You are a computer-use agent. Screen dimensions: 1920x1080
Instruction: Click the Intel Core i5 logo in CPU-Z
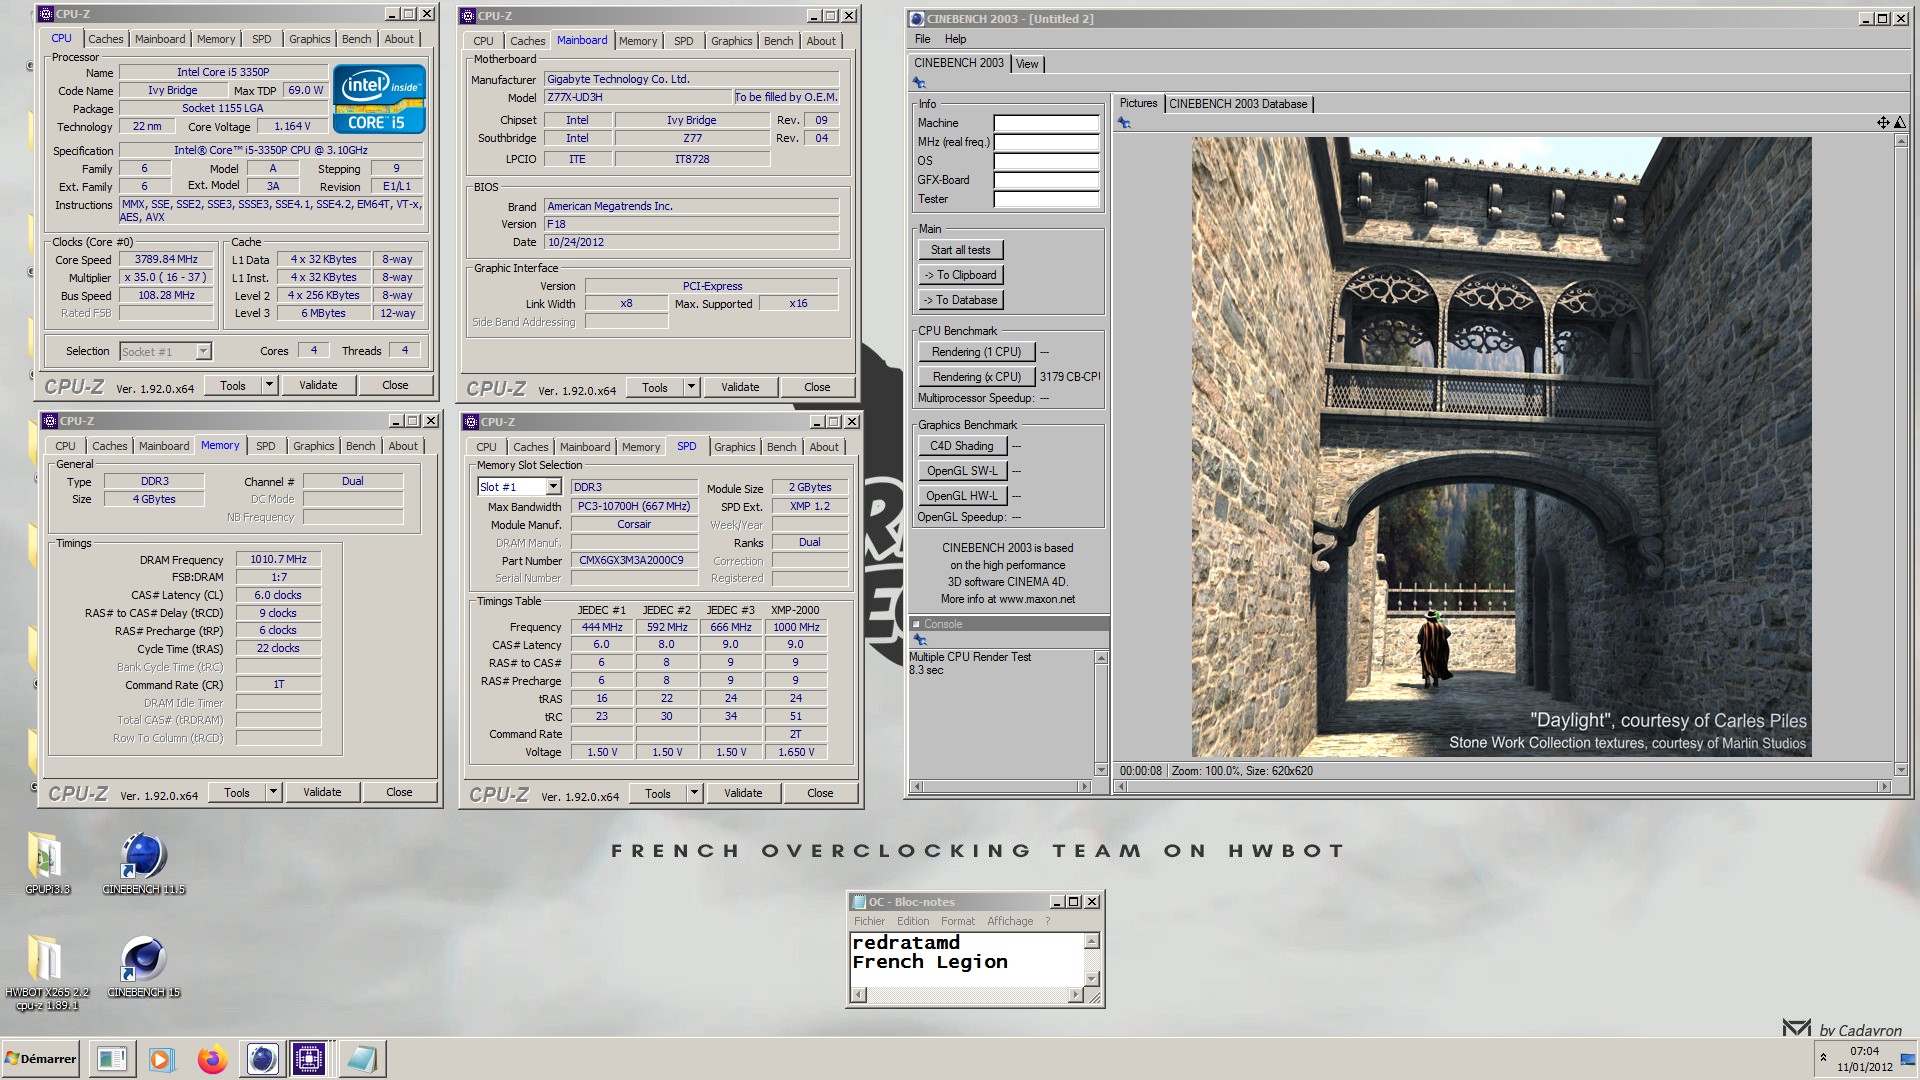coord(379,98)
